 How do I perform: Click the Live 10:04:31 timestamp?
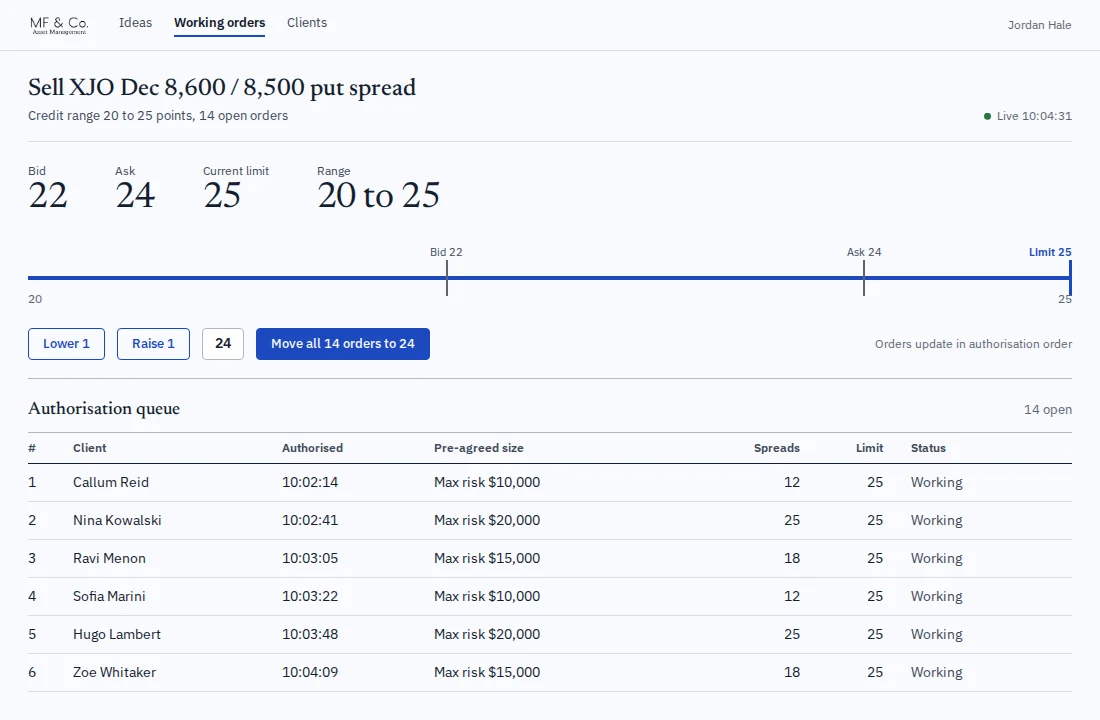(x=1034, y=116)
